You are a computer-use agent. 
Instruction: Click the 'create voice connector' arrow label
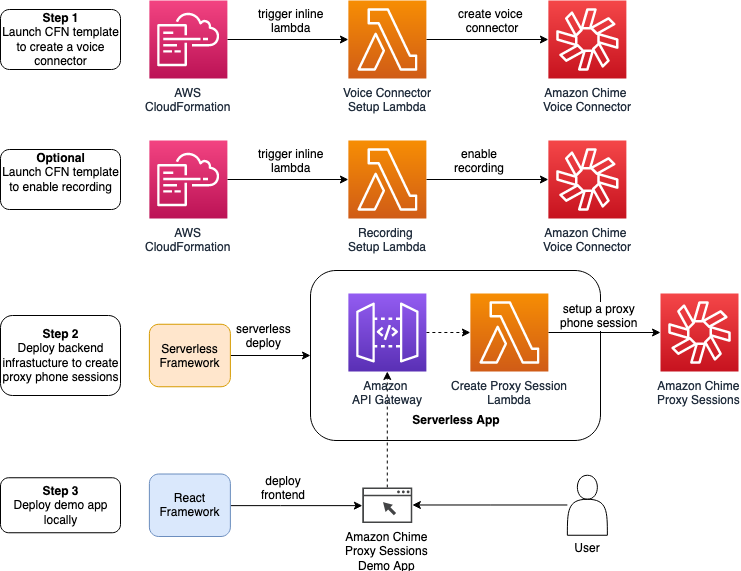[x=491, y=21]
